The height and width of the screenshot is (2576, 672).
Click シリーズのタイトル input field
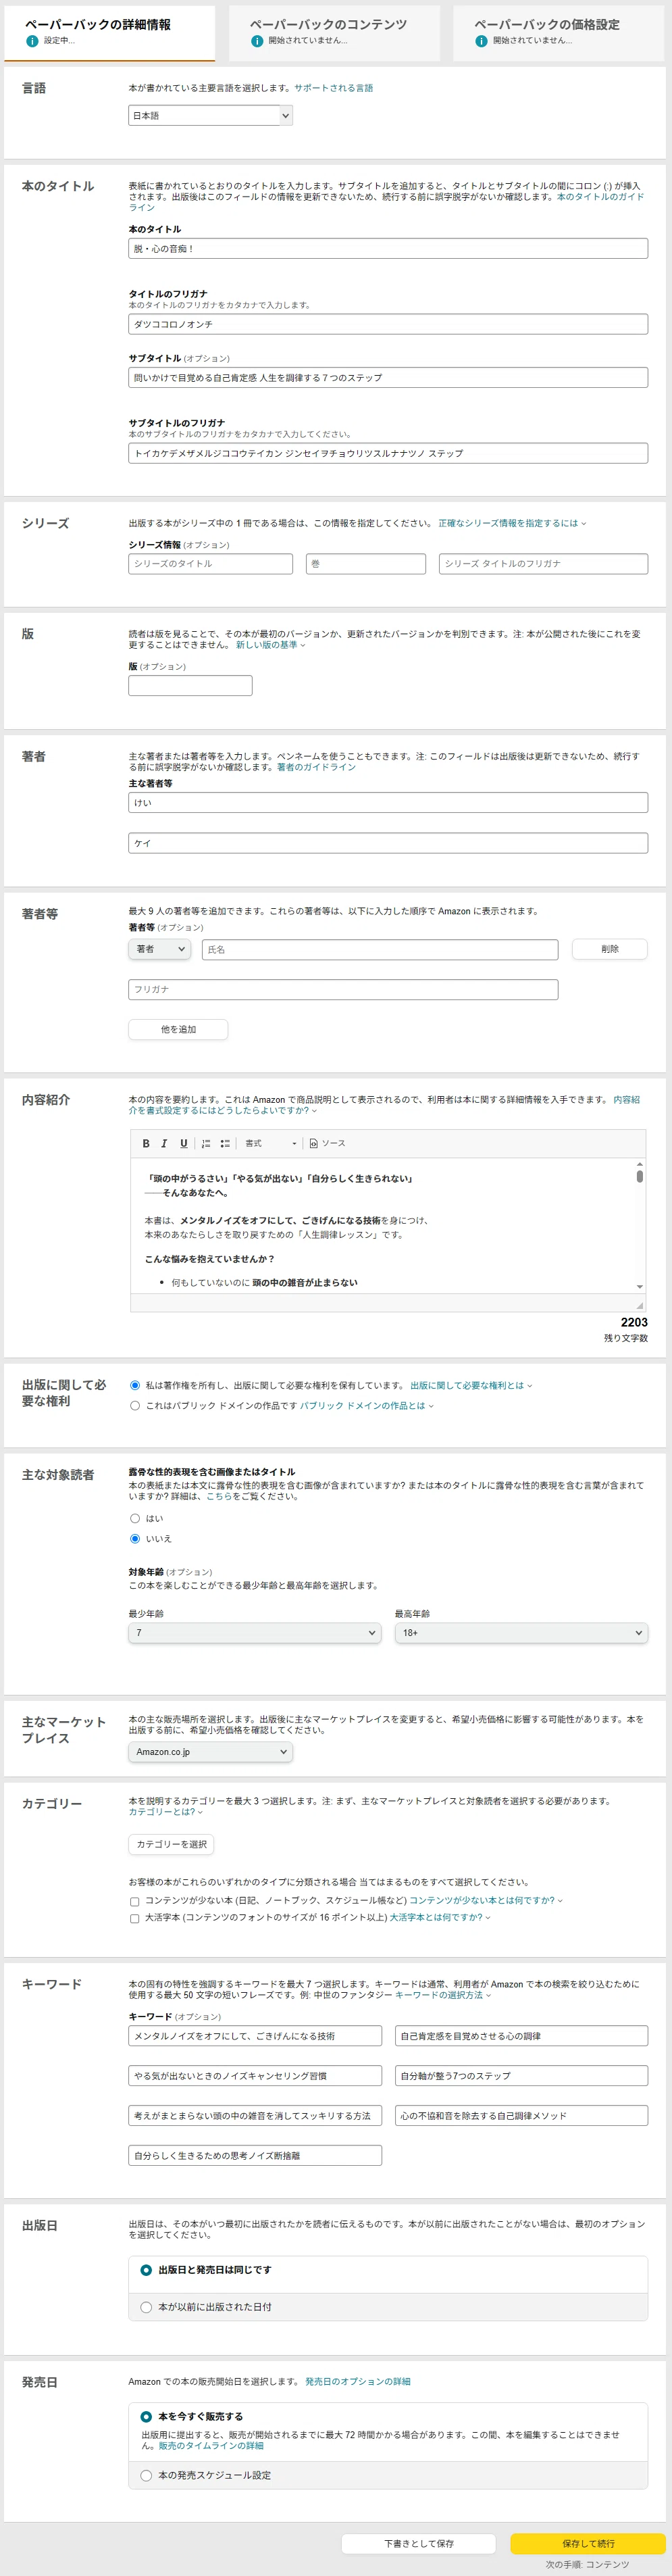click(211, 564)
